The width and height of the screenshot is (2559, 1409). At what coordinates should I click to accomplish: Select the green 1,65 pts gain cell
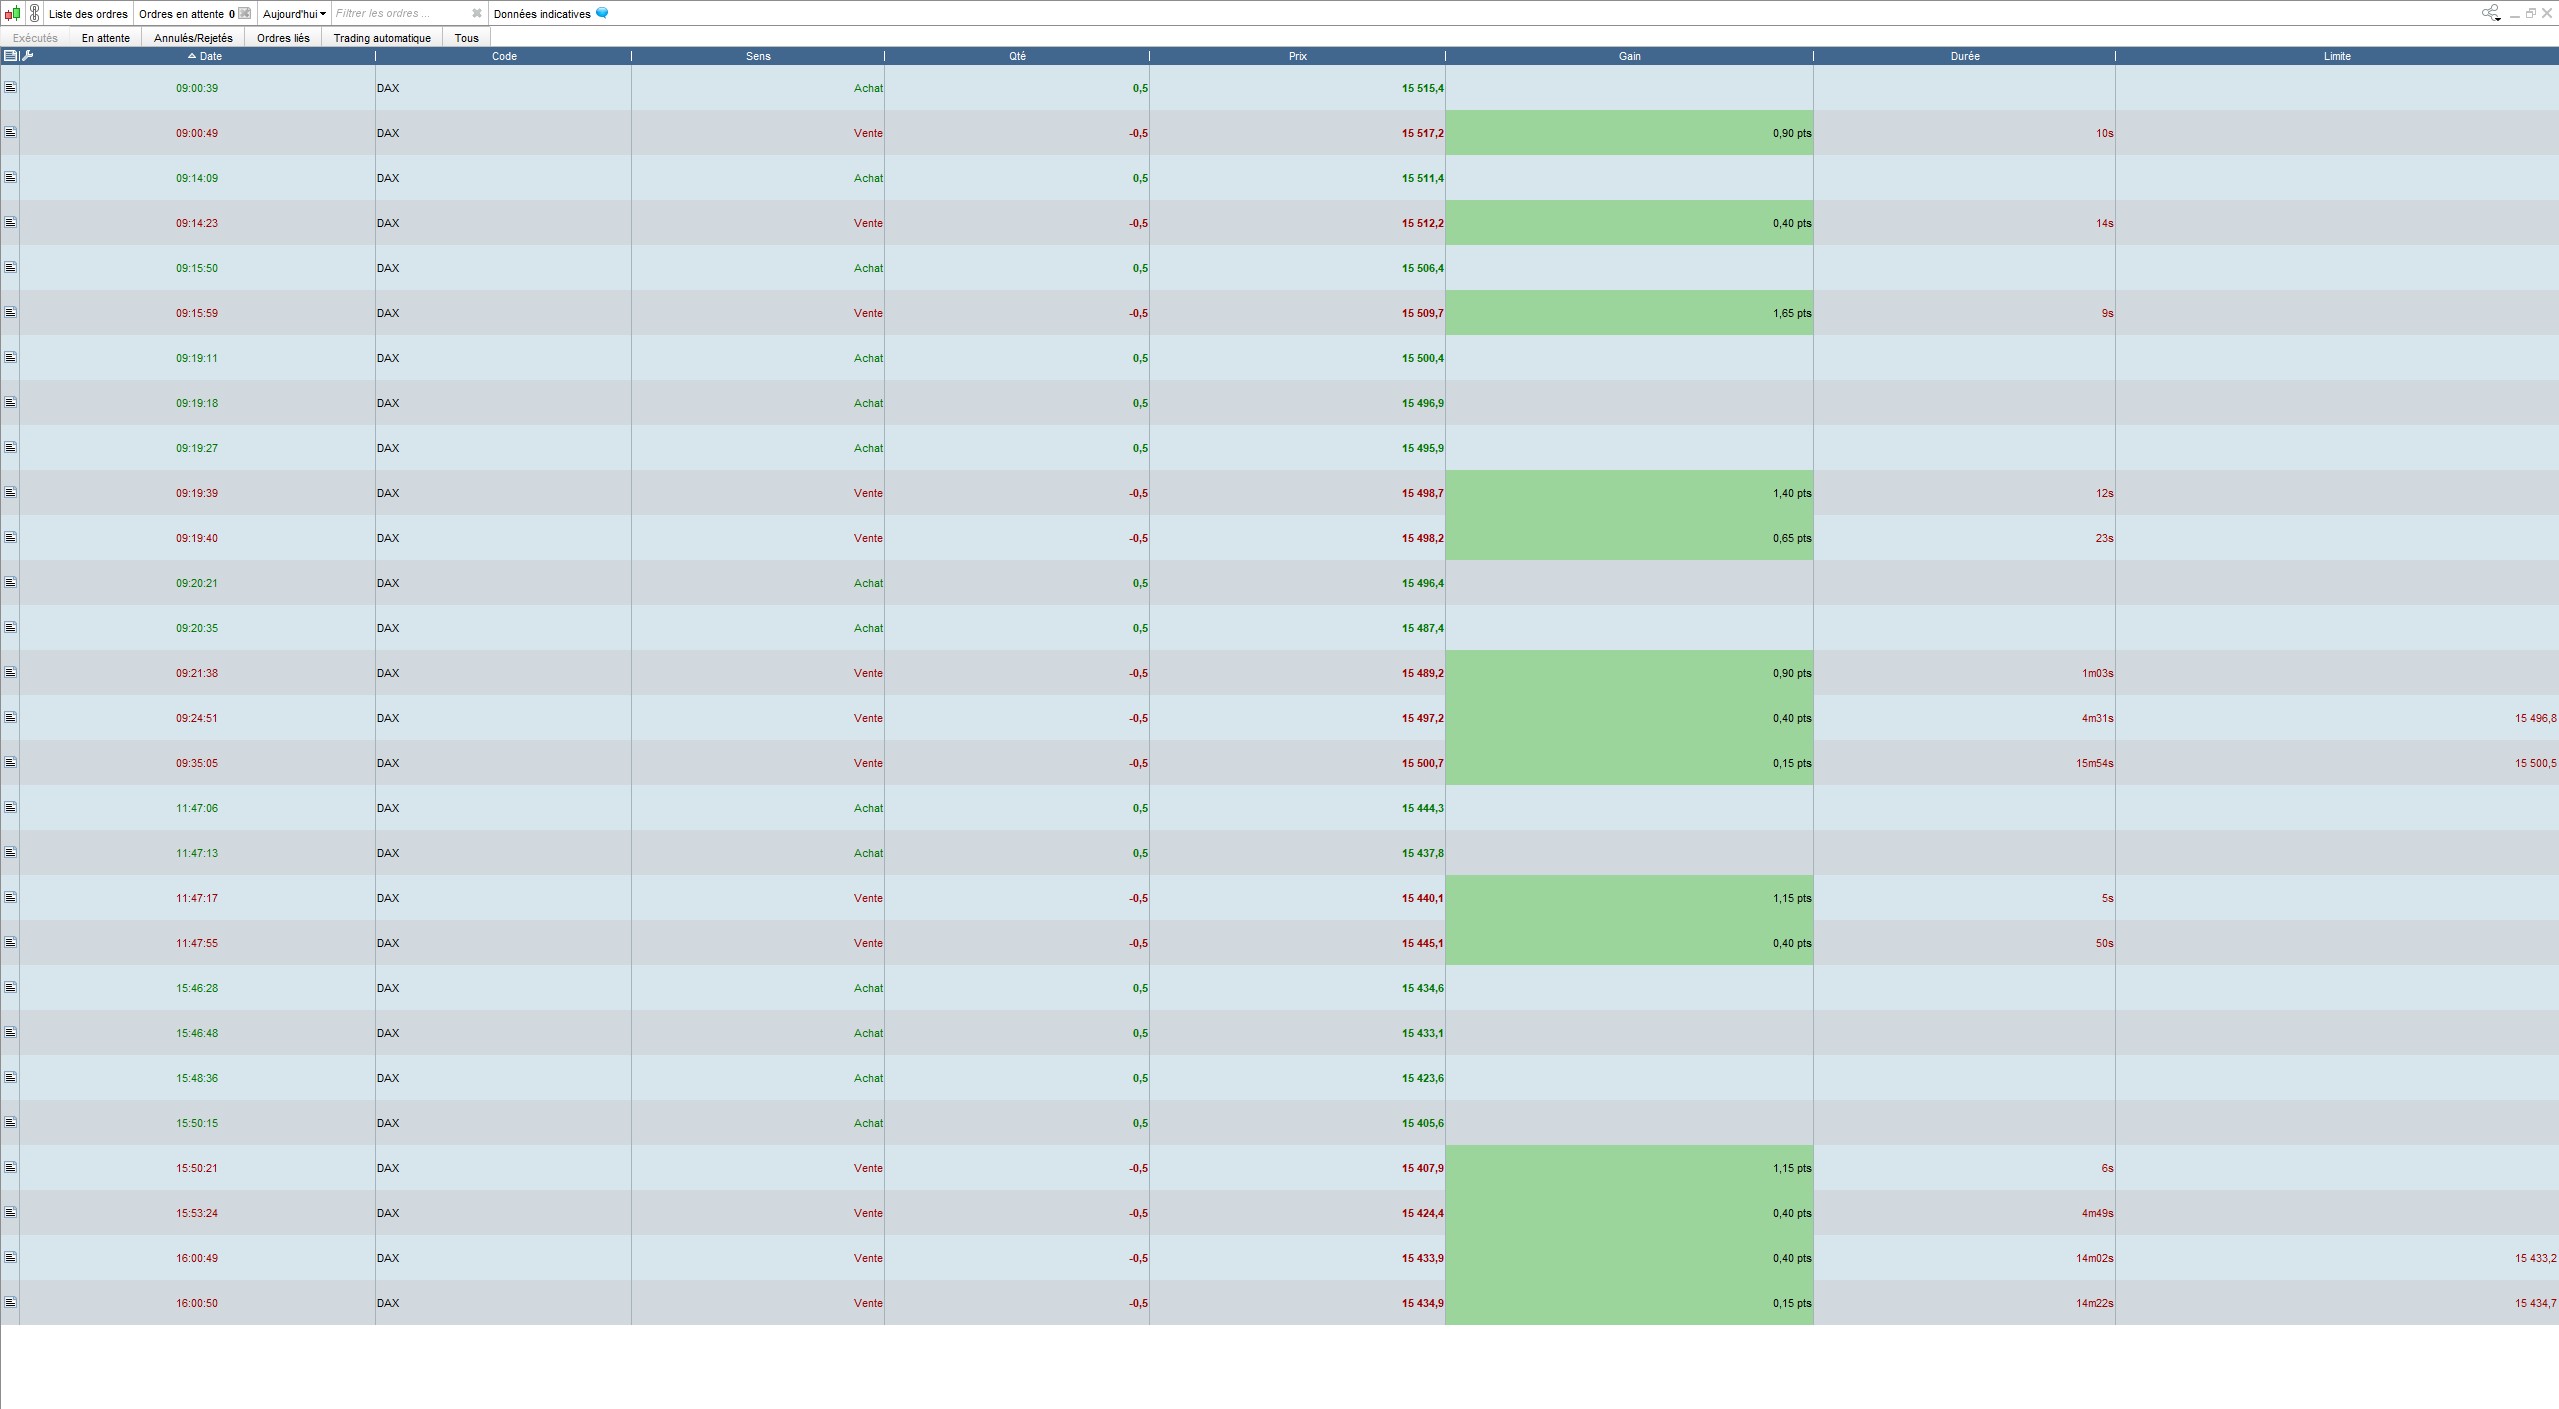click(1629, 313)
